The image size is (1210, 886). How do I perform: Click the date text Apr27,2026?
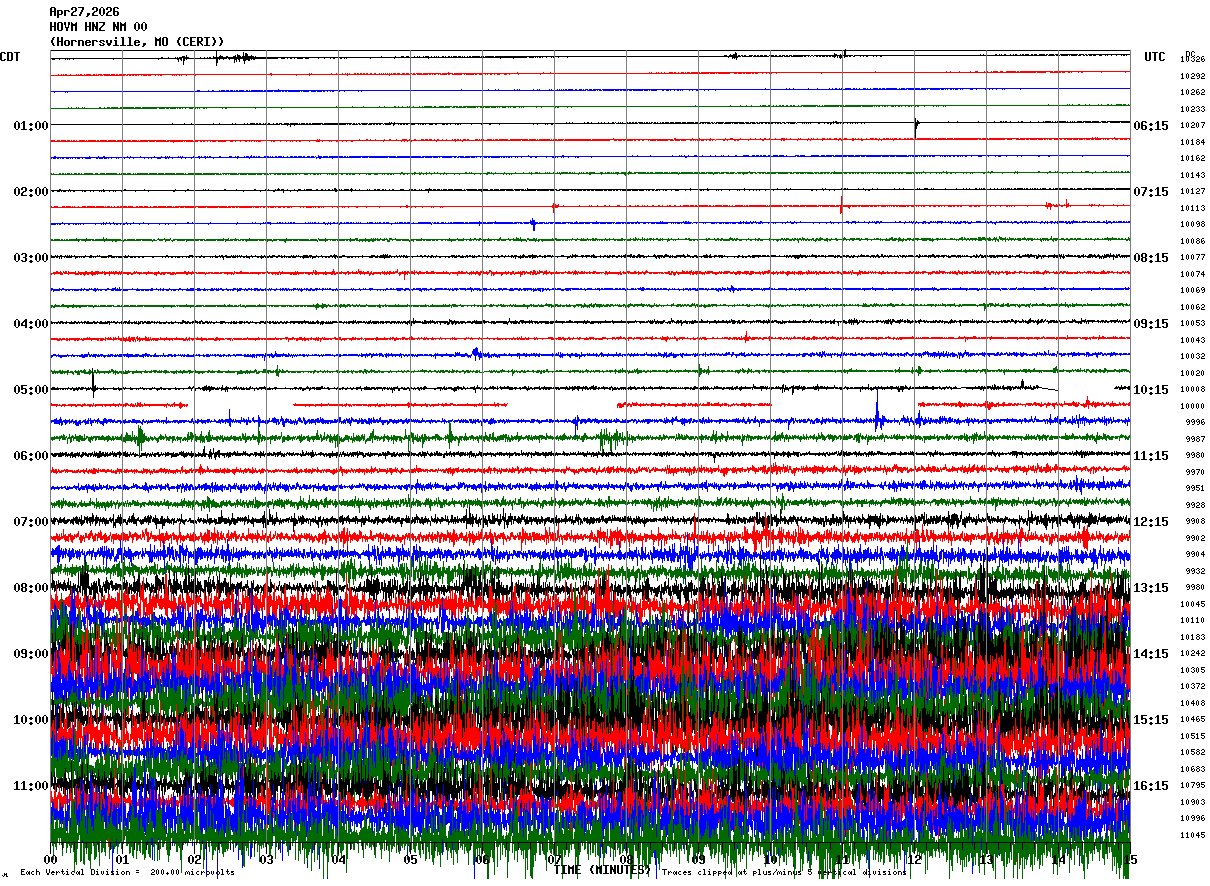[84, 12]
